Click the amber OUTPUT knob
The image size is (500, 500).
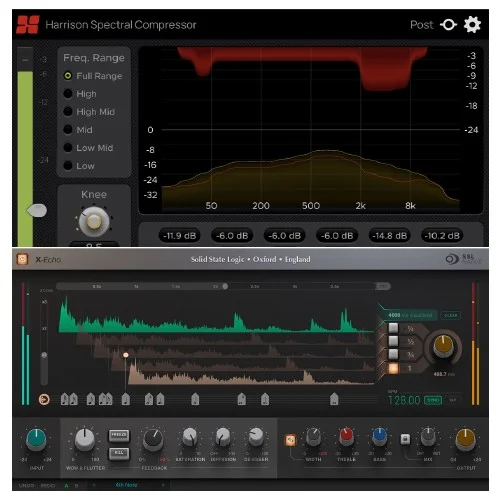tap(465, 440)
